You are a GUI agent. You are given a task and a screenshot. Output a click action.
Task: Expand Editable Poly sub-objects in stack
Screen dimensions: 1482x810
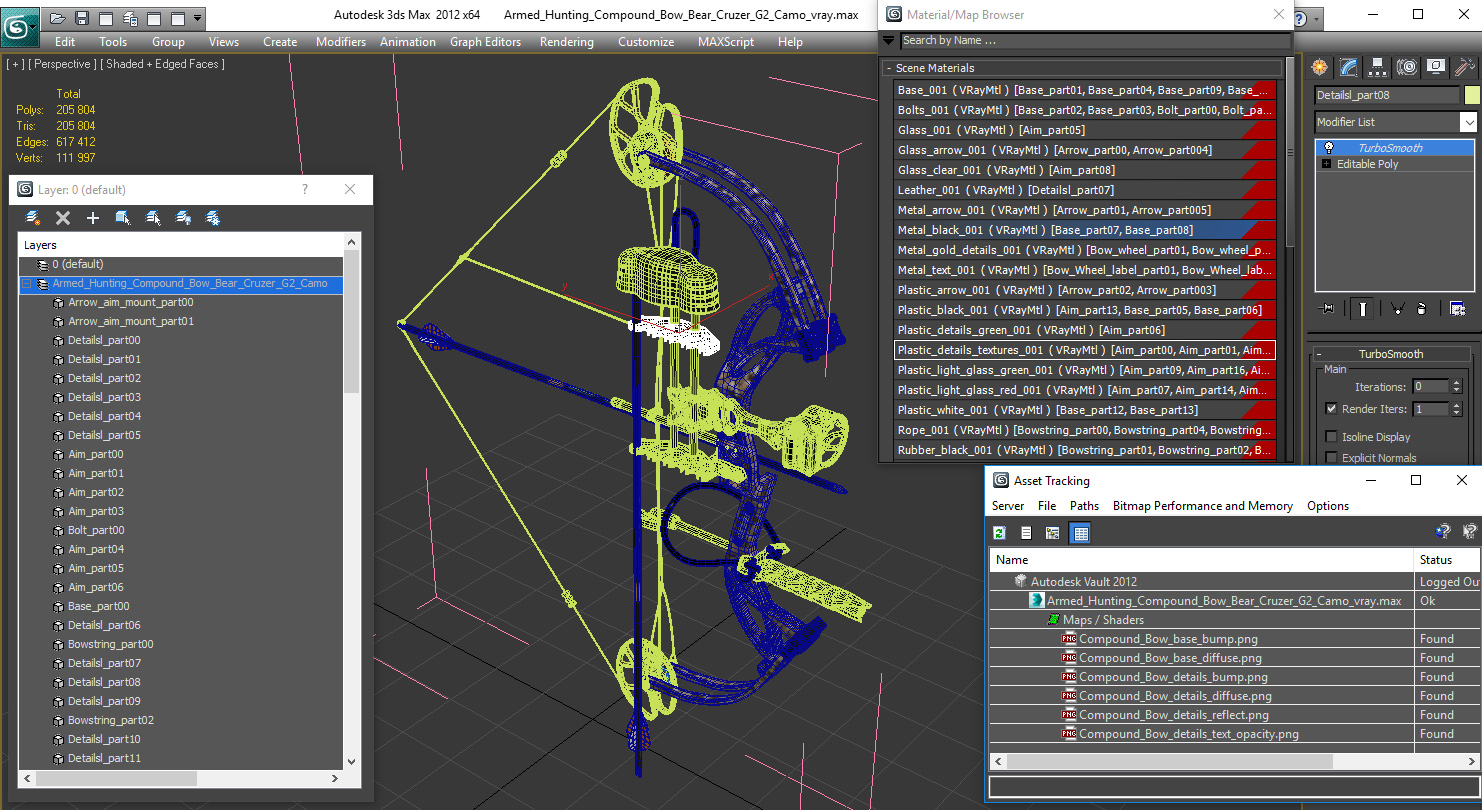[1327, 164]
